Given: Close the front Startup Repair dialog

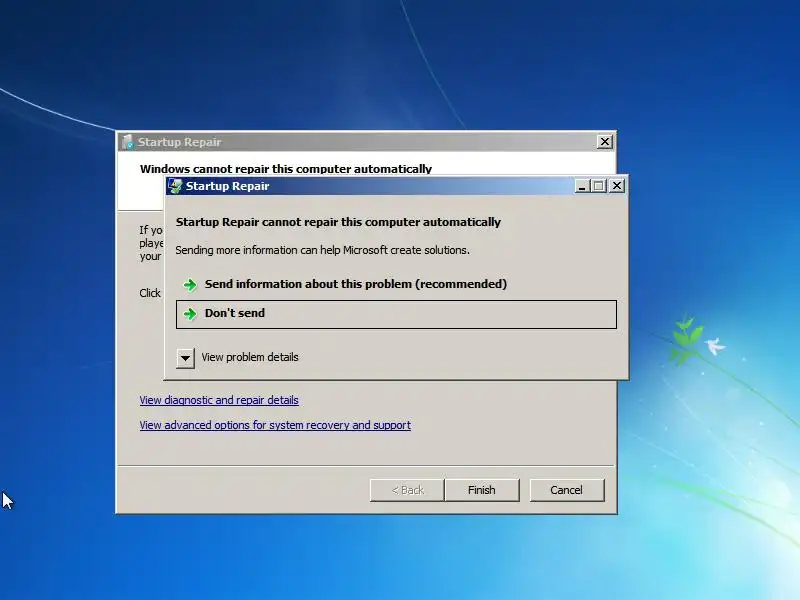Looking at the screenshot, I should [617, 186].
